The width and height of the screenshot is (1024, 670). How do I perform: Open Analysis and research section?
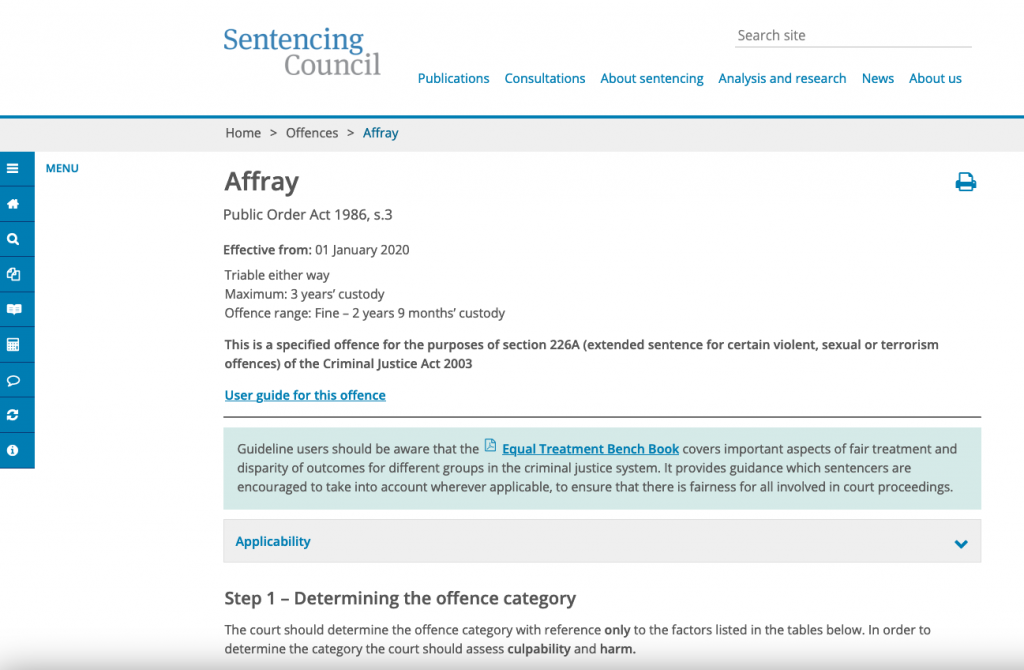782,79
